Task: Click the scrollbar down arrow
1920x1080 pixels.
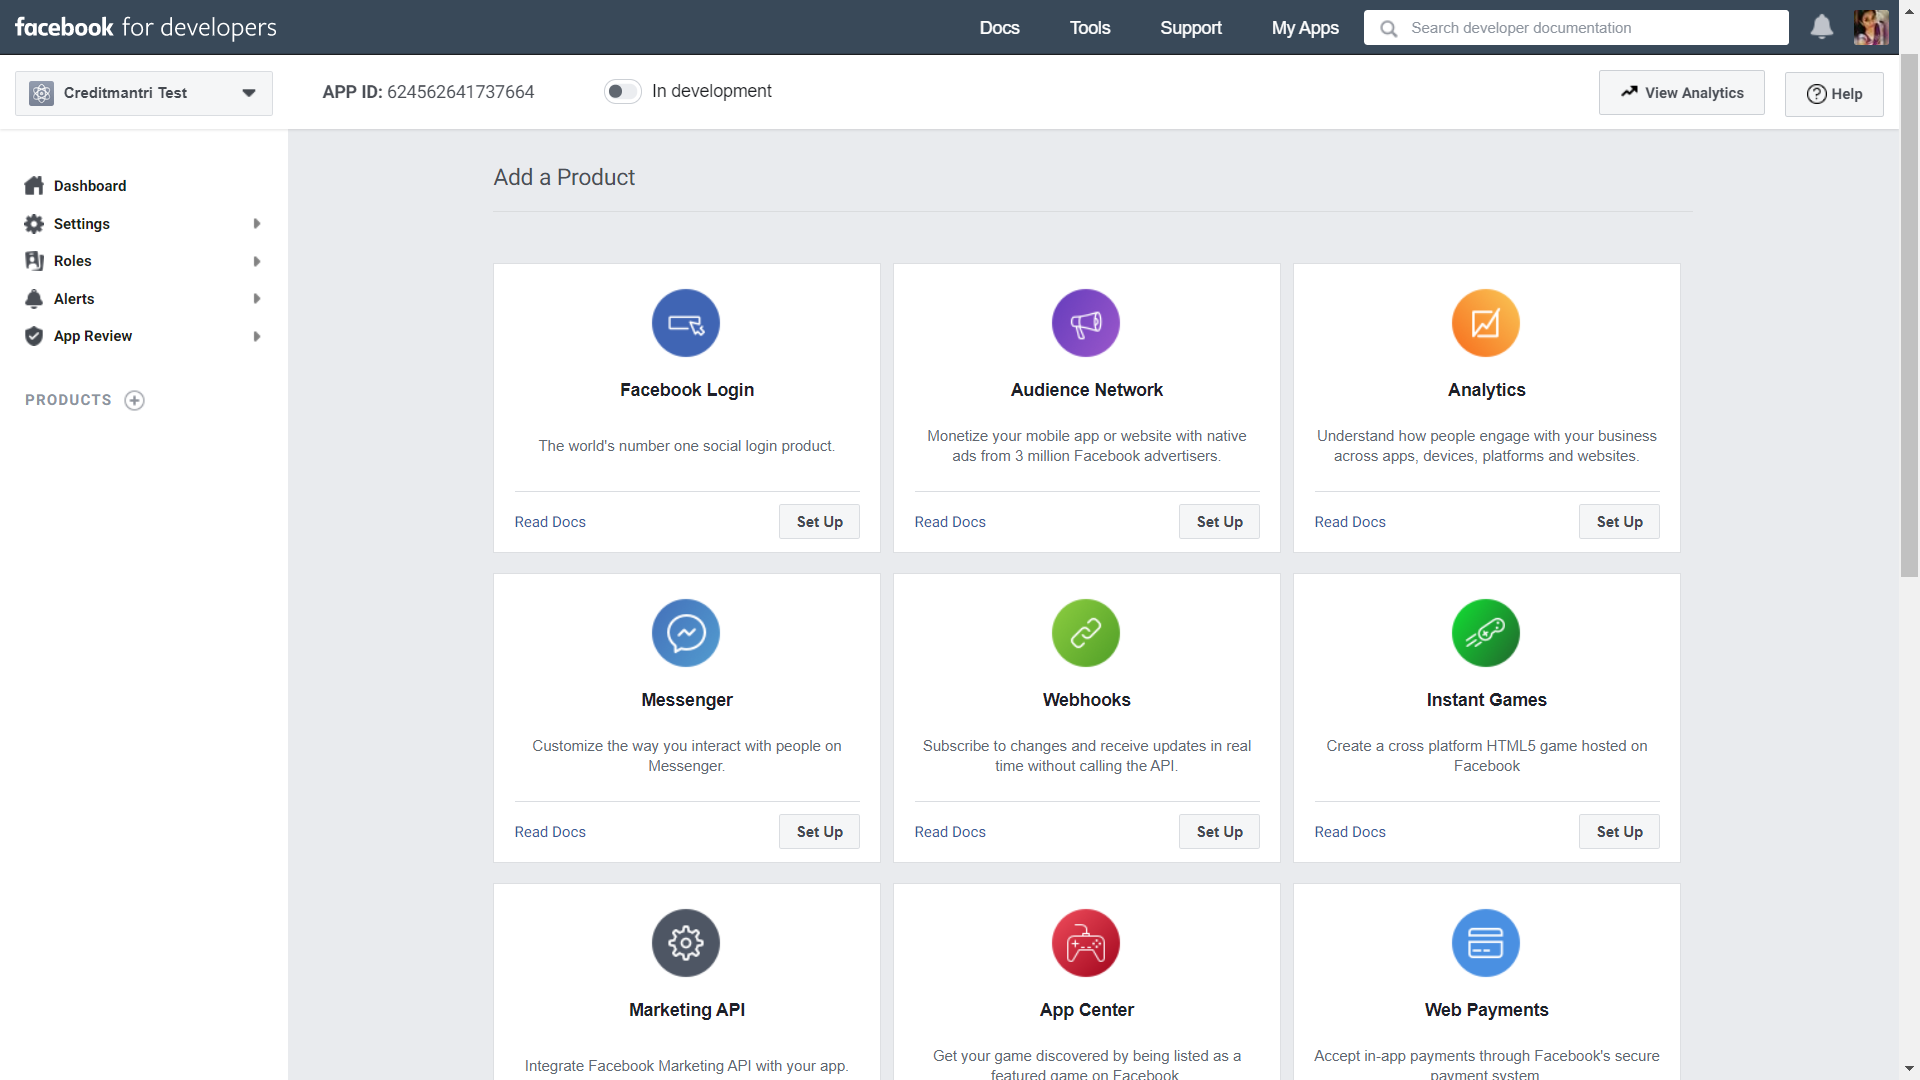Action: (x=1909, y=1069)
